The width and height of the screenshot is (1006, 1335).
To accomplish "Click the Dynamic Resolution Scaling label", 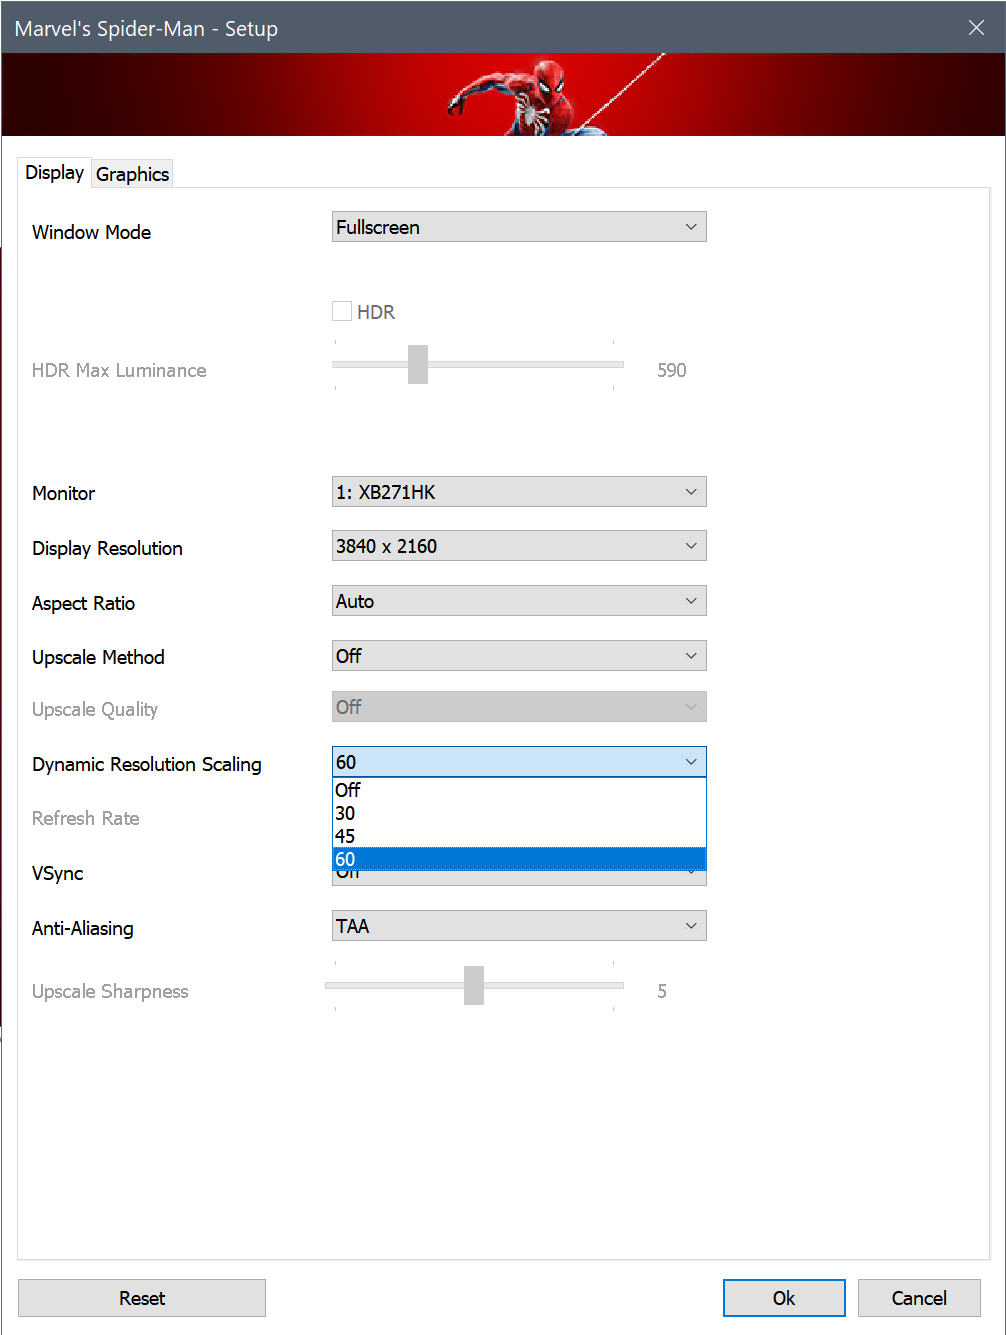I will (x=147, y=764).
